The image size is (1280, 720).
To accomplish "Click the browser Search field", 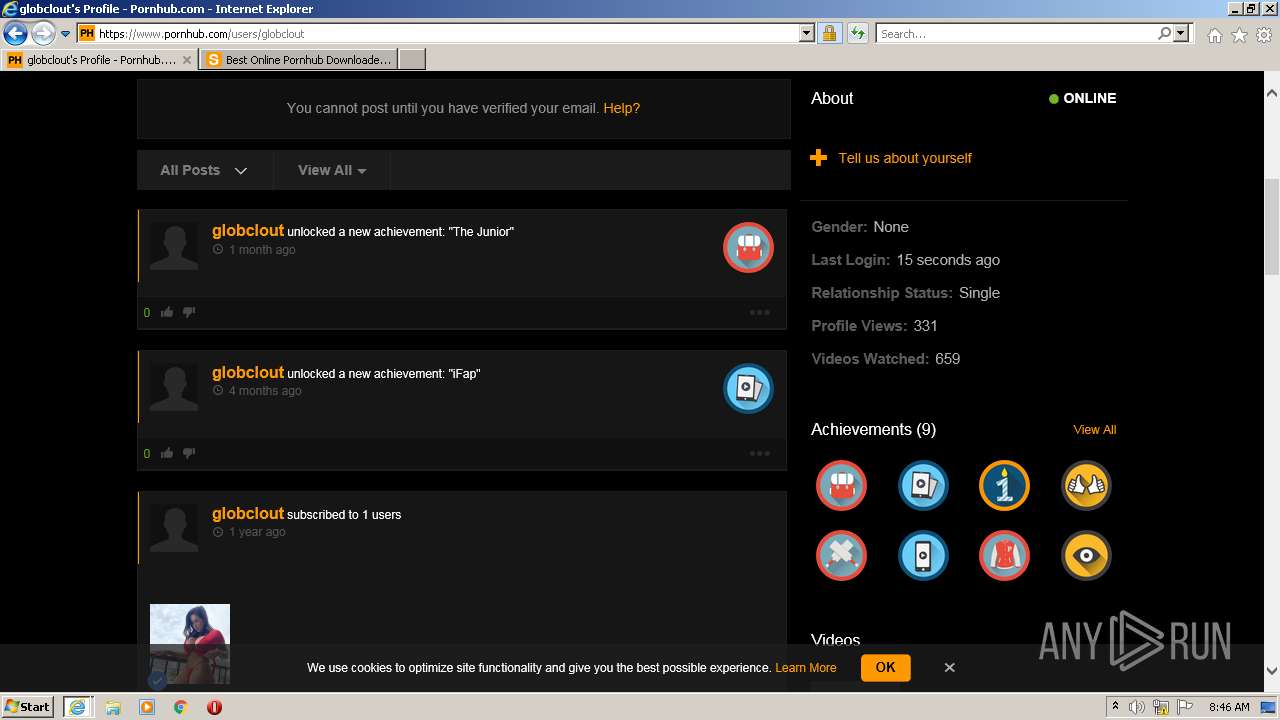I will [x=1016, y=34].
